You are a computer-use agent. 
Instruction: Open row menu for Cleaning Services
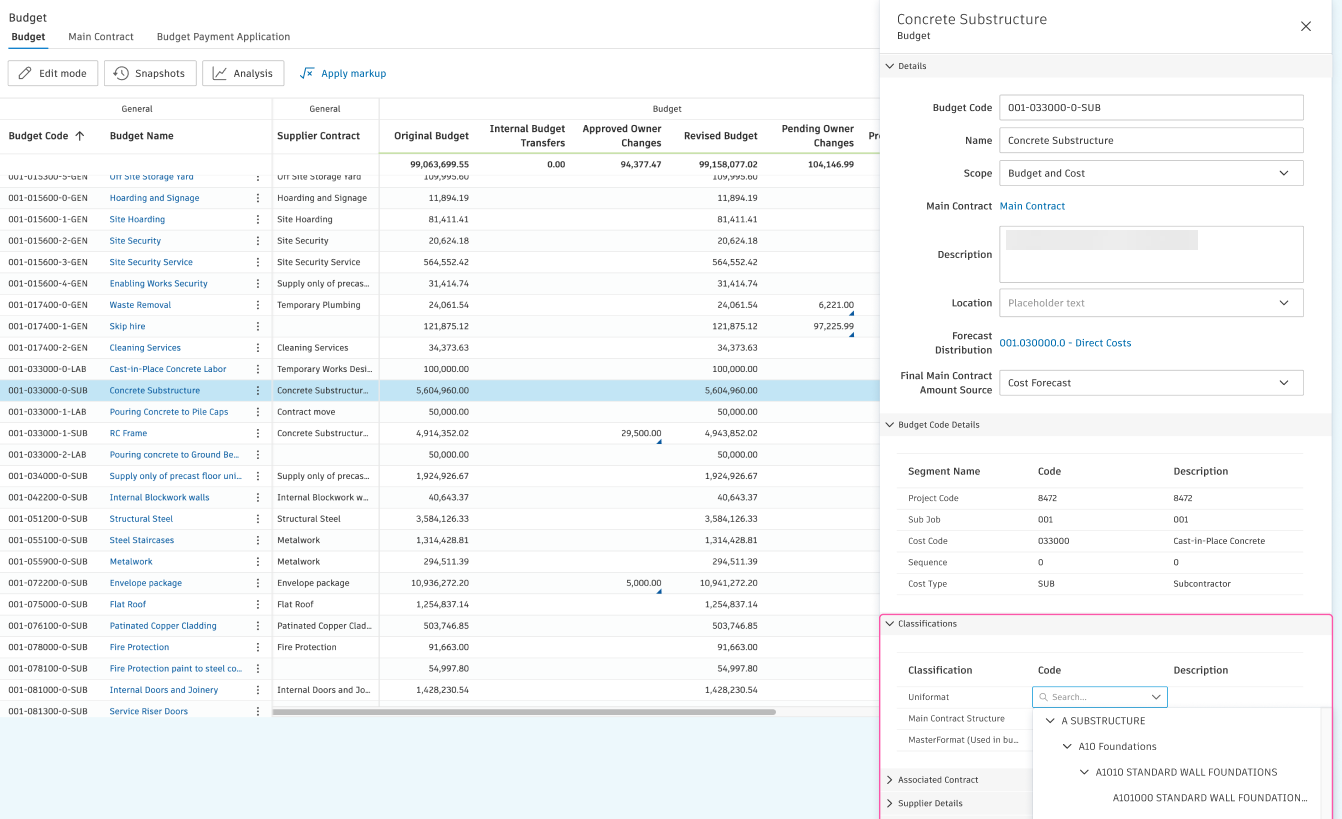258,348
